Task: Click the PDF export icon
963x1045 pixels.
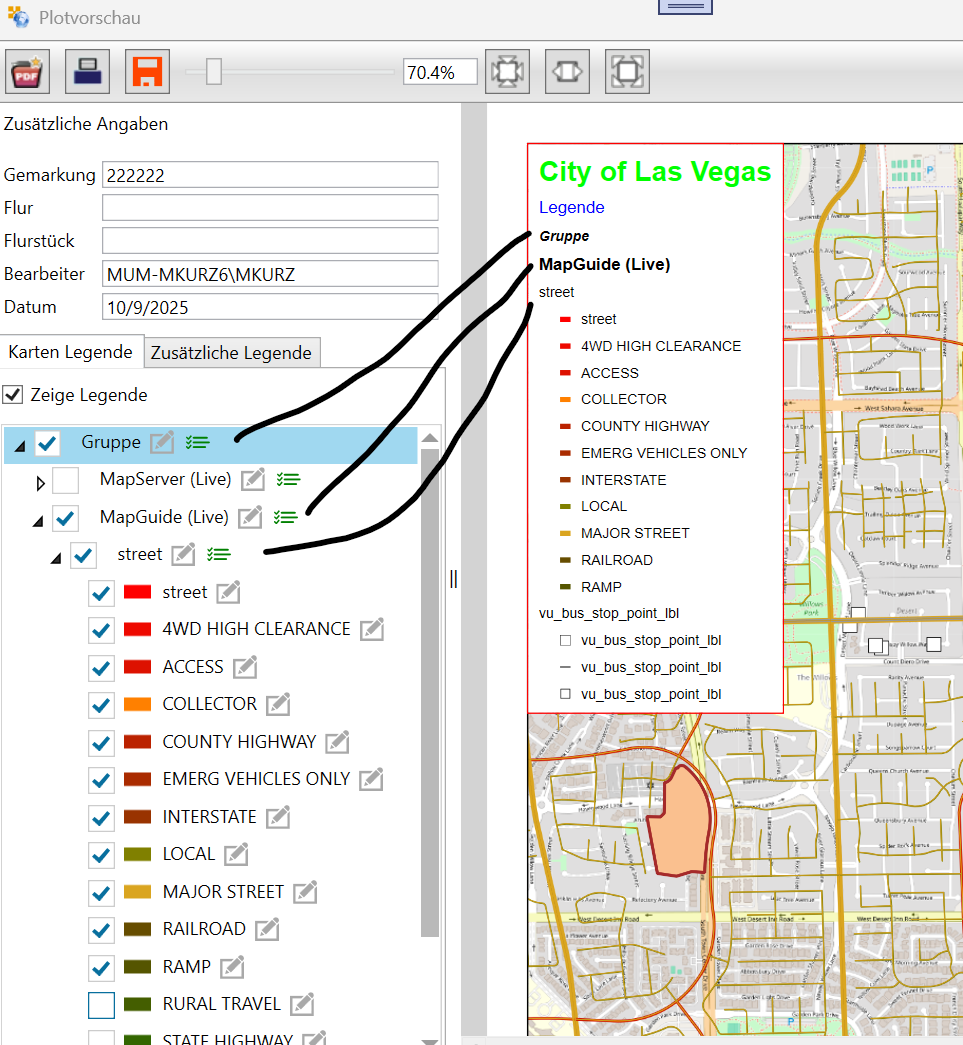Action: click(29, 72)
